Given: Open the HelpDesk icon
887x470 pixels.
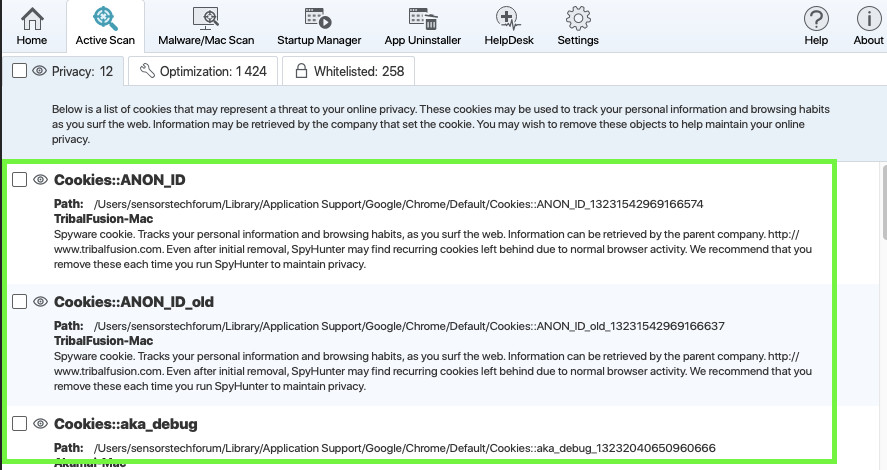Looking at the screenshot, I should tap(508, 19).
